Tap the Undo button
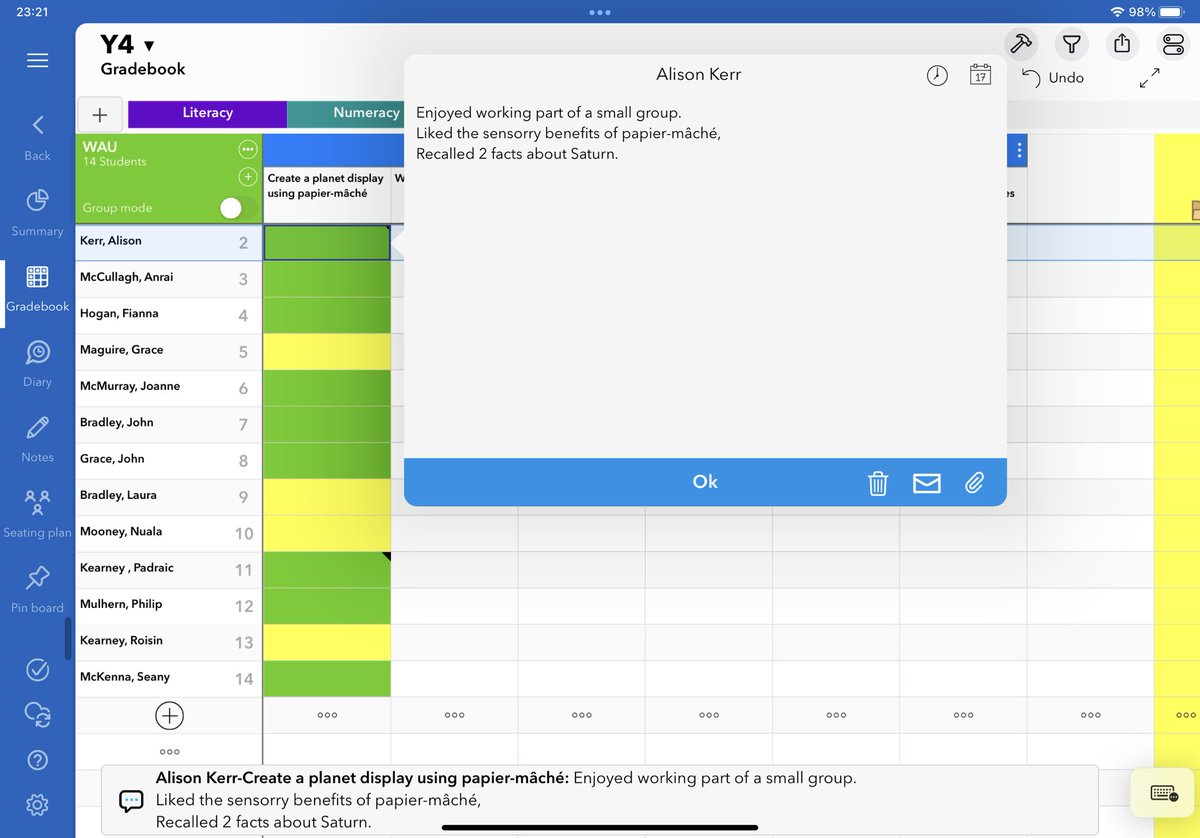Screen dimensions: 1200x838 (x=1053, y=78)
